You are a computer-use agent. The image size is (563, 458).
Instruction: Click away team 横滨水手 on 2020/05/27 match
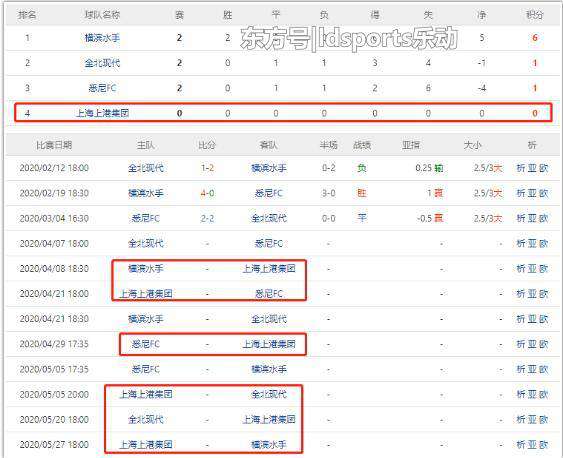click(269, 445)
